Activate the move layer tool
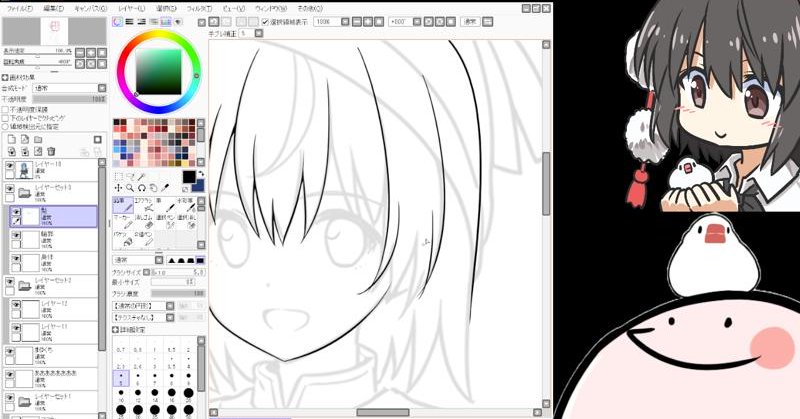This screenshot has width=800, height=419. pos(118,188)
